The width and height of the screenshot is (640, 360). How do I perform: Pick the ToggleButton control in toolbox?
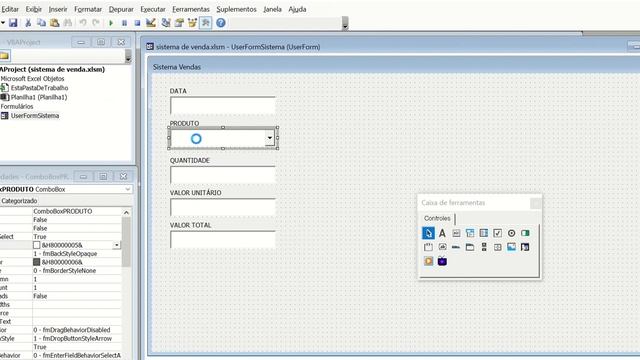click(x=525, y=233)
